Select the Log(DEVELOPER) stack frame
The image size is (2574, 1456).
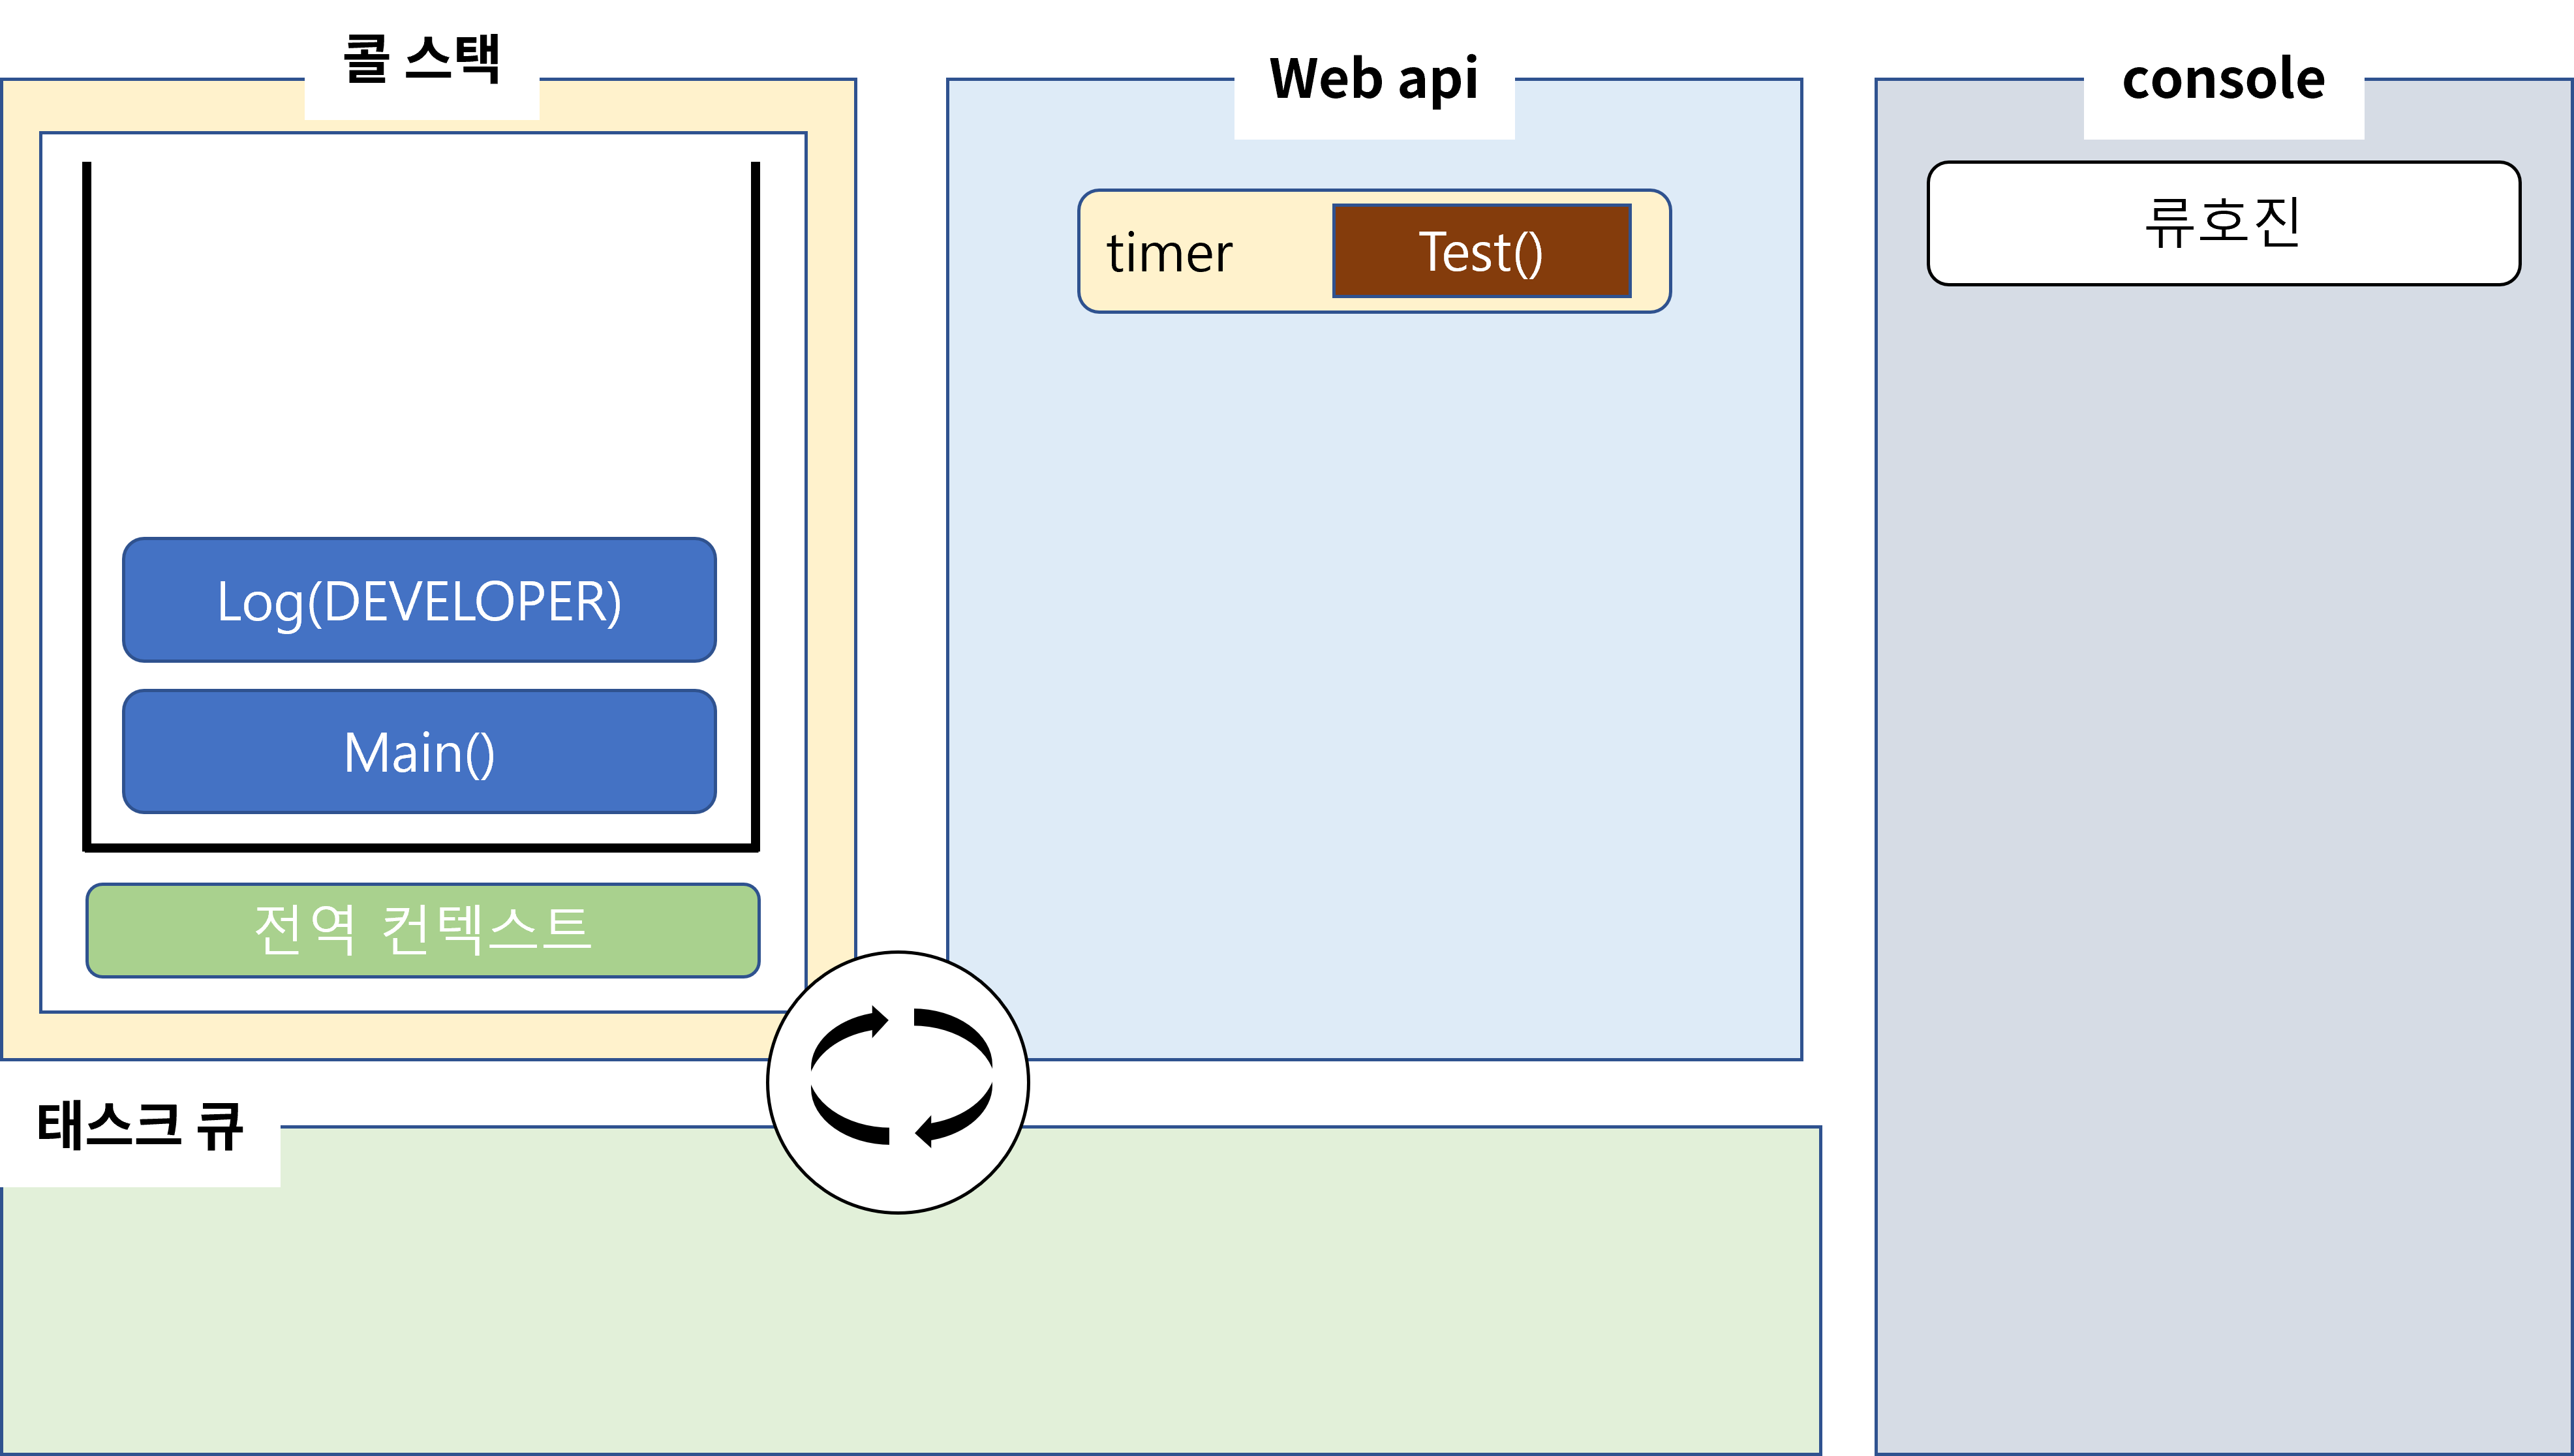(x=419, y=601)
